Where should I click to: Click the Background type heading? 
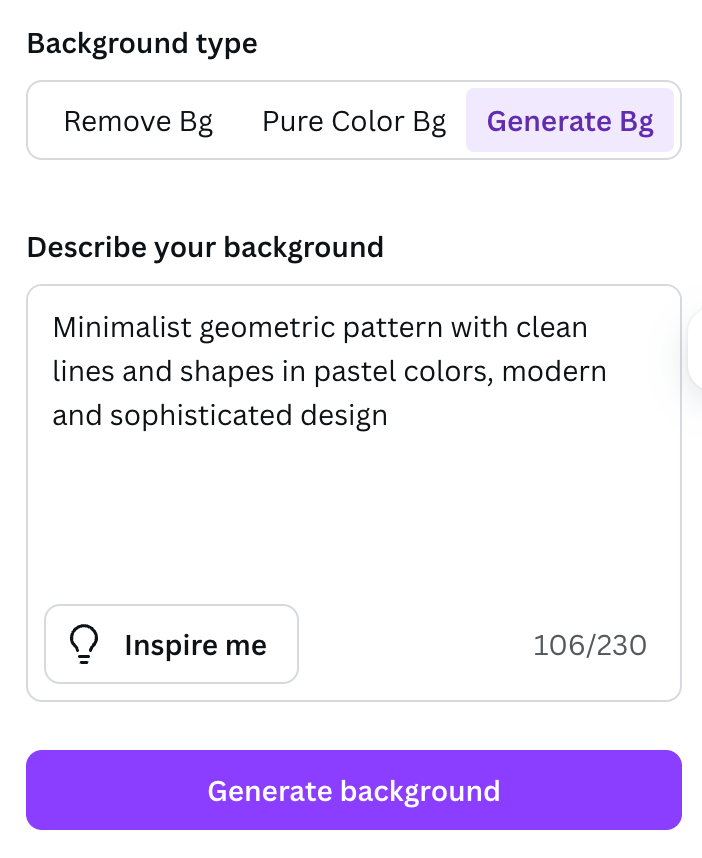(142, 43)
